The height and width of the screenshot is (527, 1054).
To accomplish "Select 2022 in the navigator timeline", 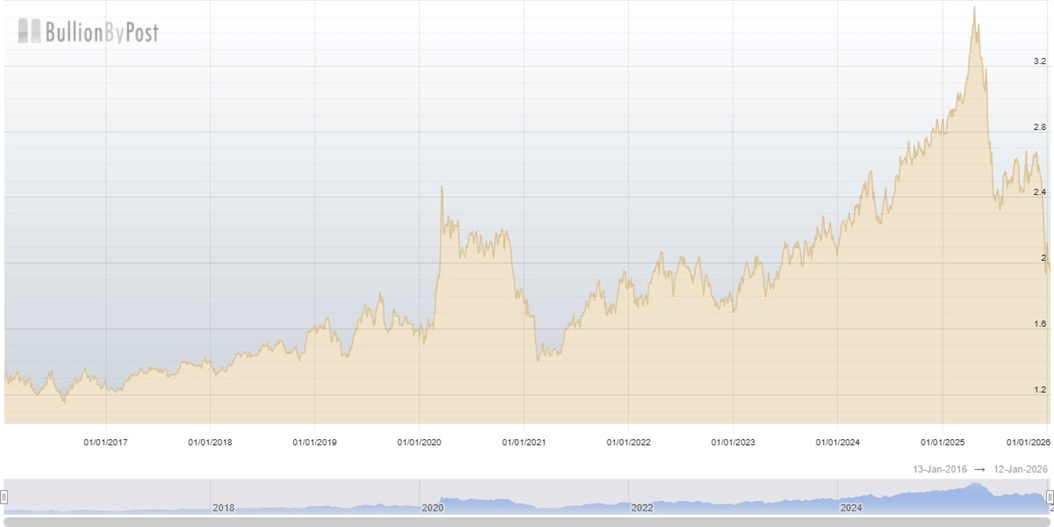I will point(642,507).
